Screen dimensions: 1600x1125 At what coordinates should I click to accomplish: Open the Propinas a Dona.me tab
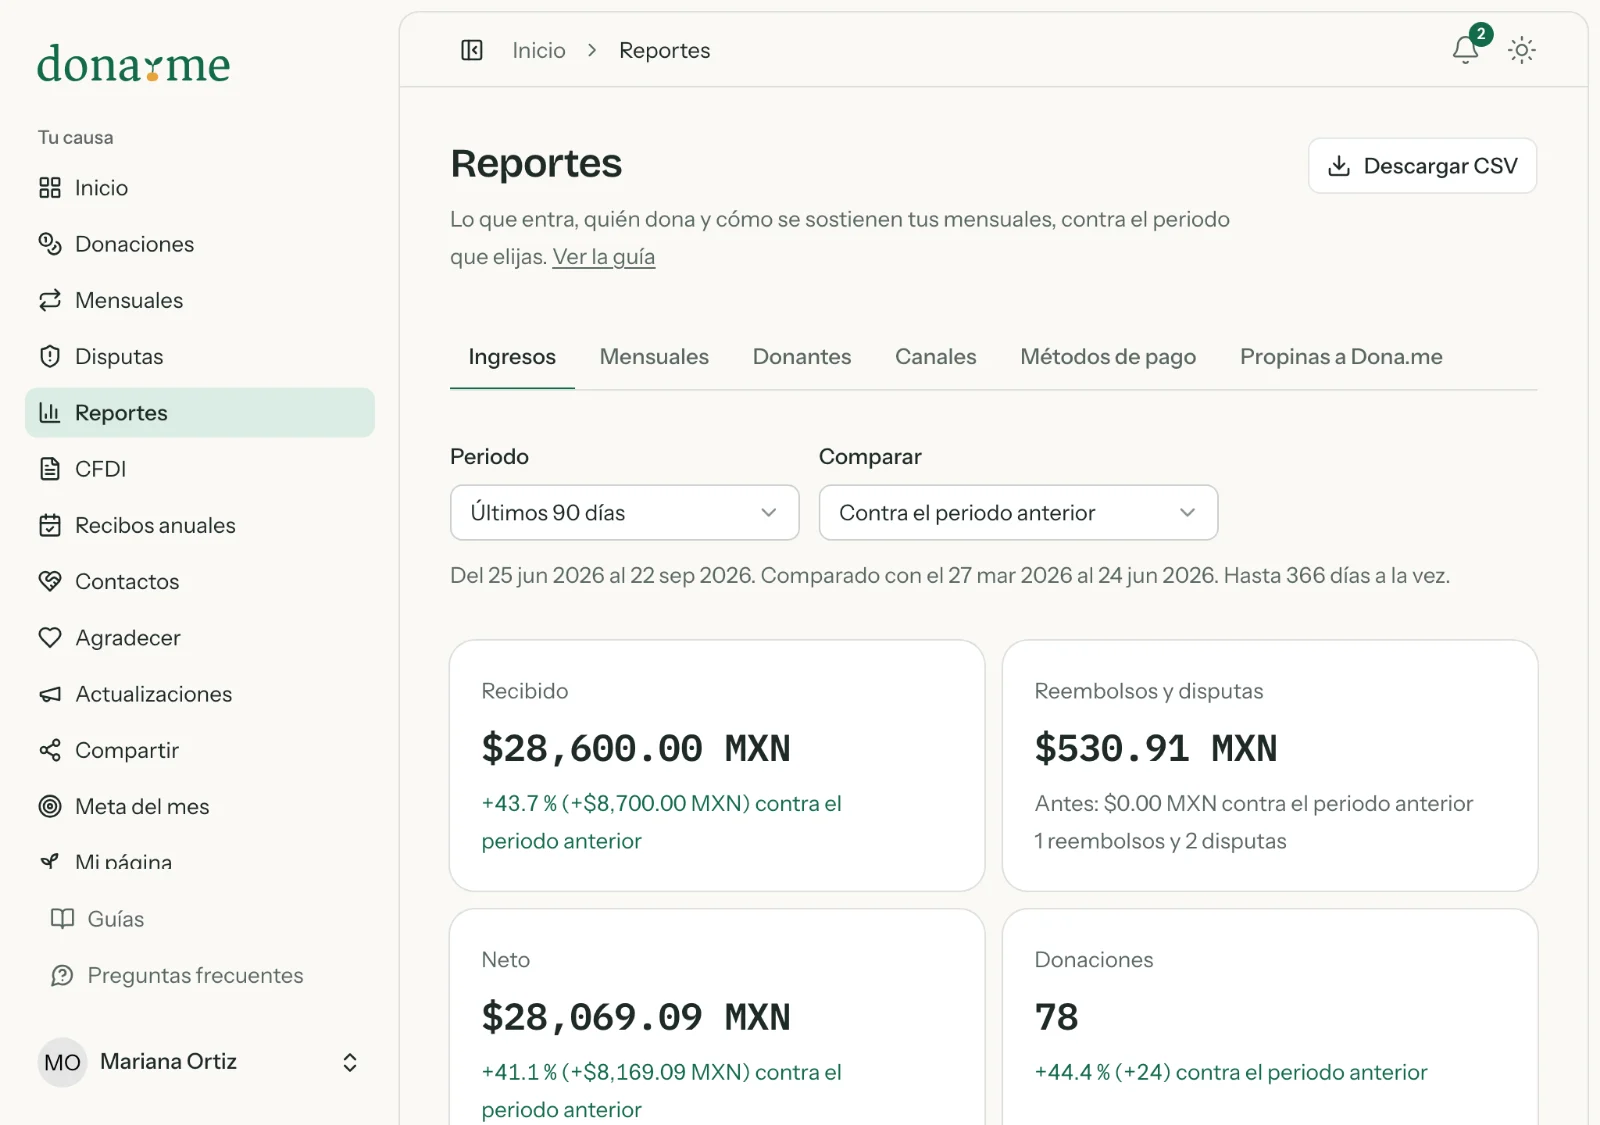1341,357
